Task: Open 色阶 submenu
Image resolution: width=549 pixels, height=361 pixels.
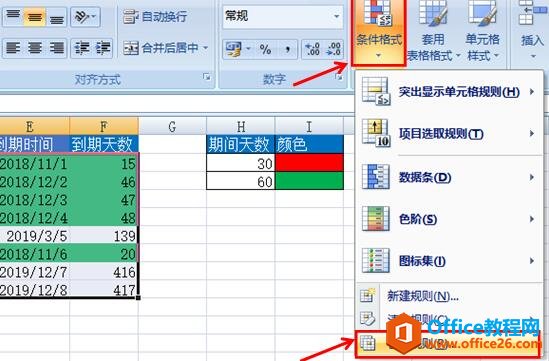Action: [x=449, y=219]
